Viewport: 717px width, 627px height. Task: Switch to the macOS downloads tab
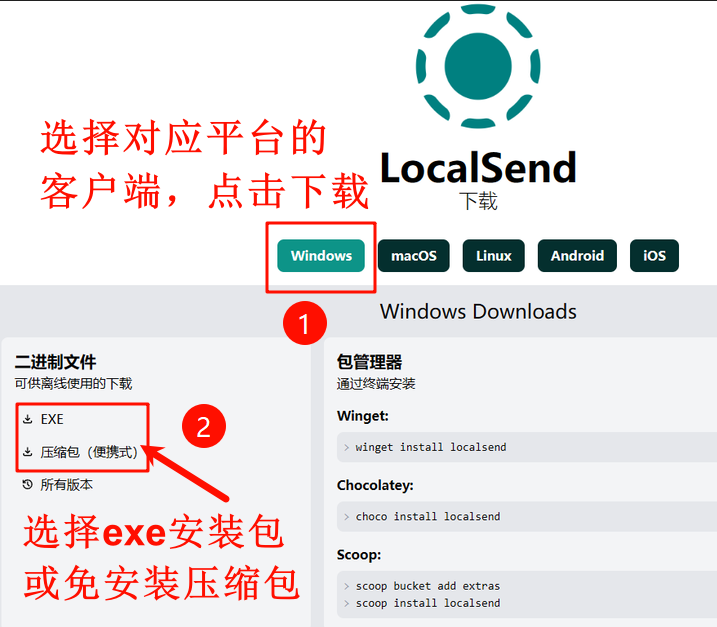413,256
